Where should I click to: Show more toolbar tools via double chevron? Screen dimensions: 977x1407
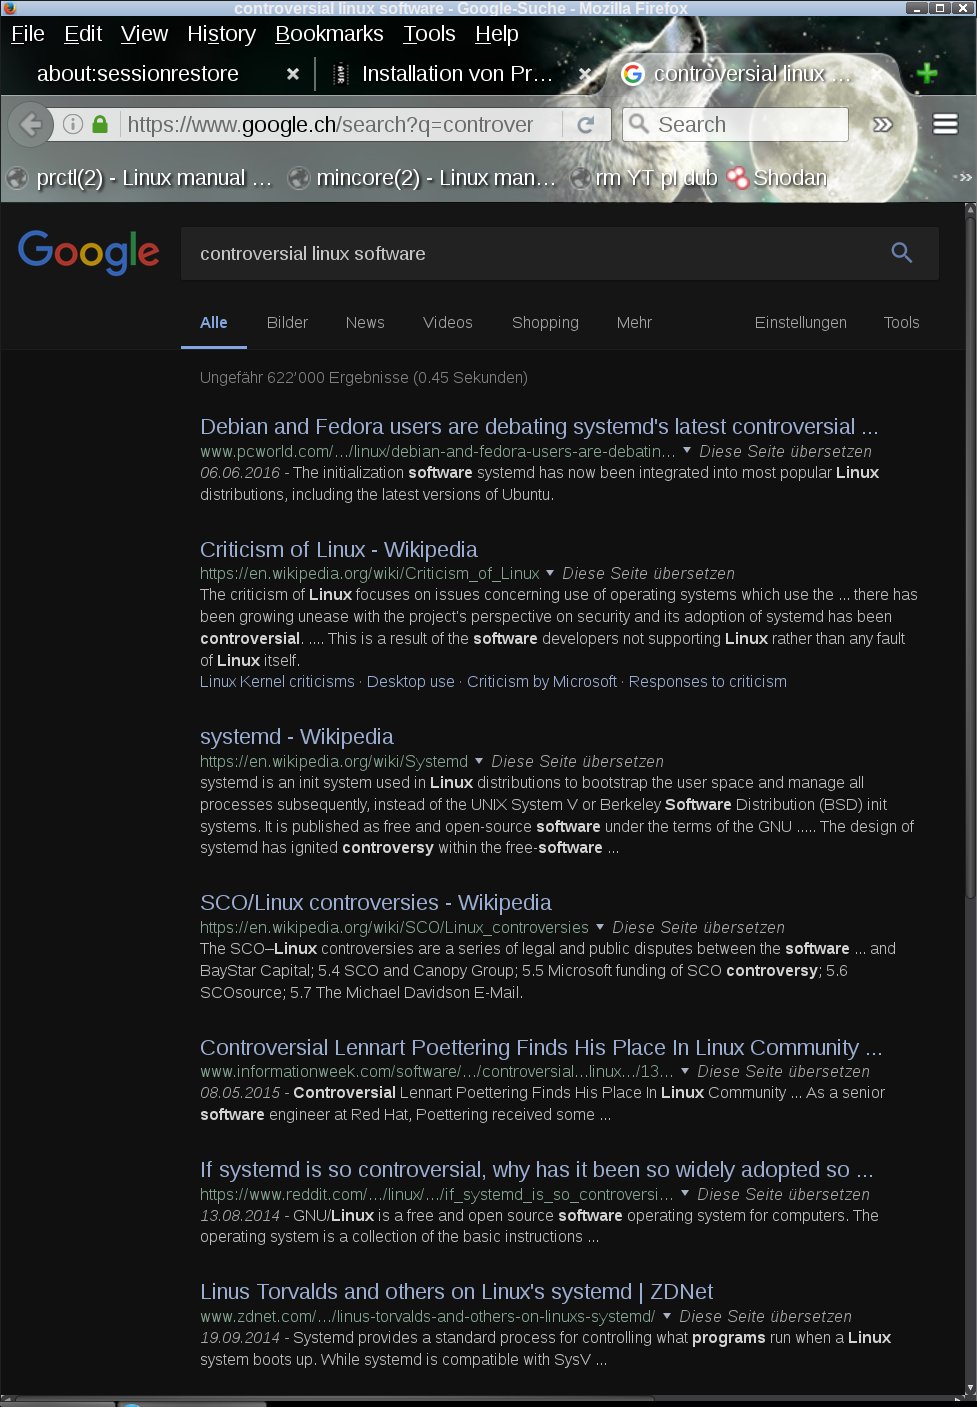click(882, 125)
